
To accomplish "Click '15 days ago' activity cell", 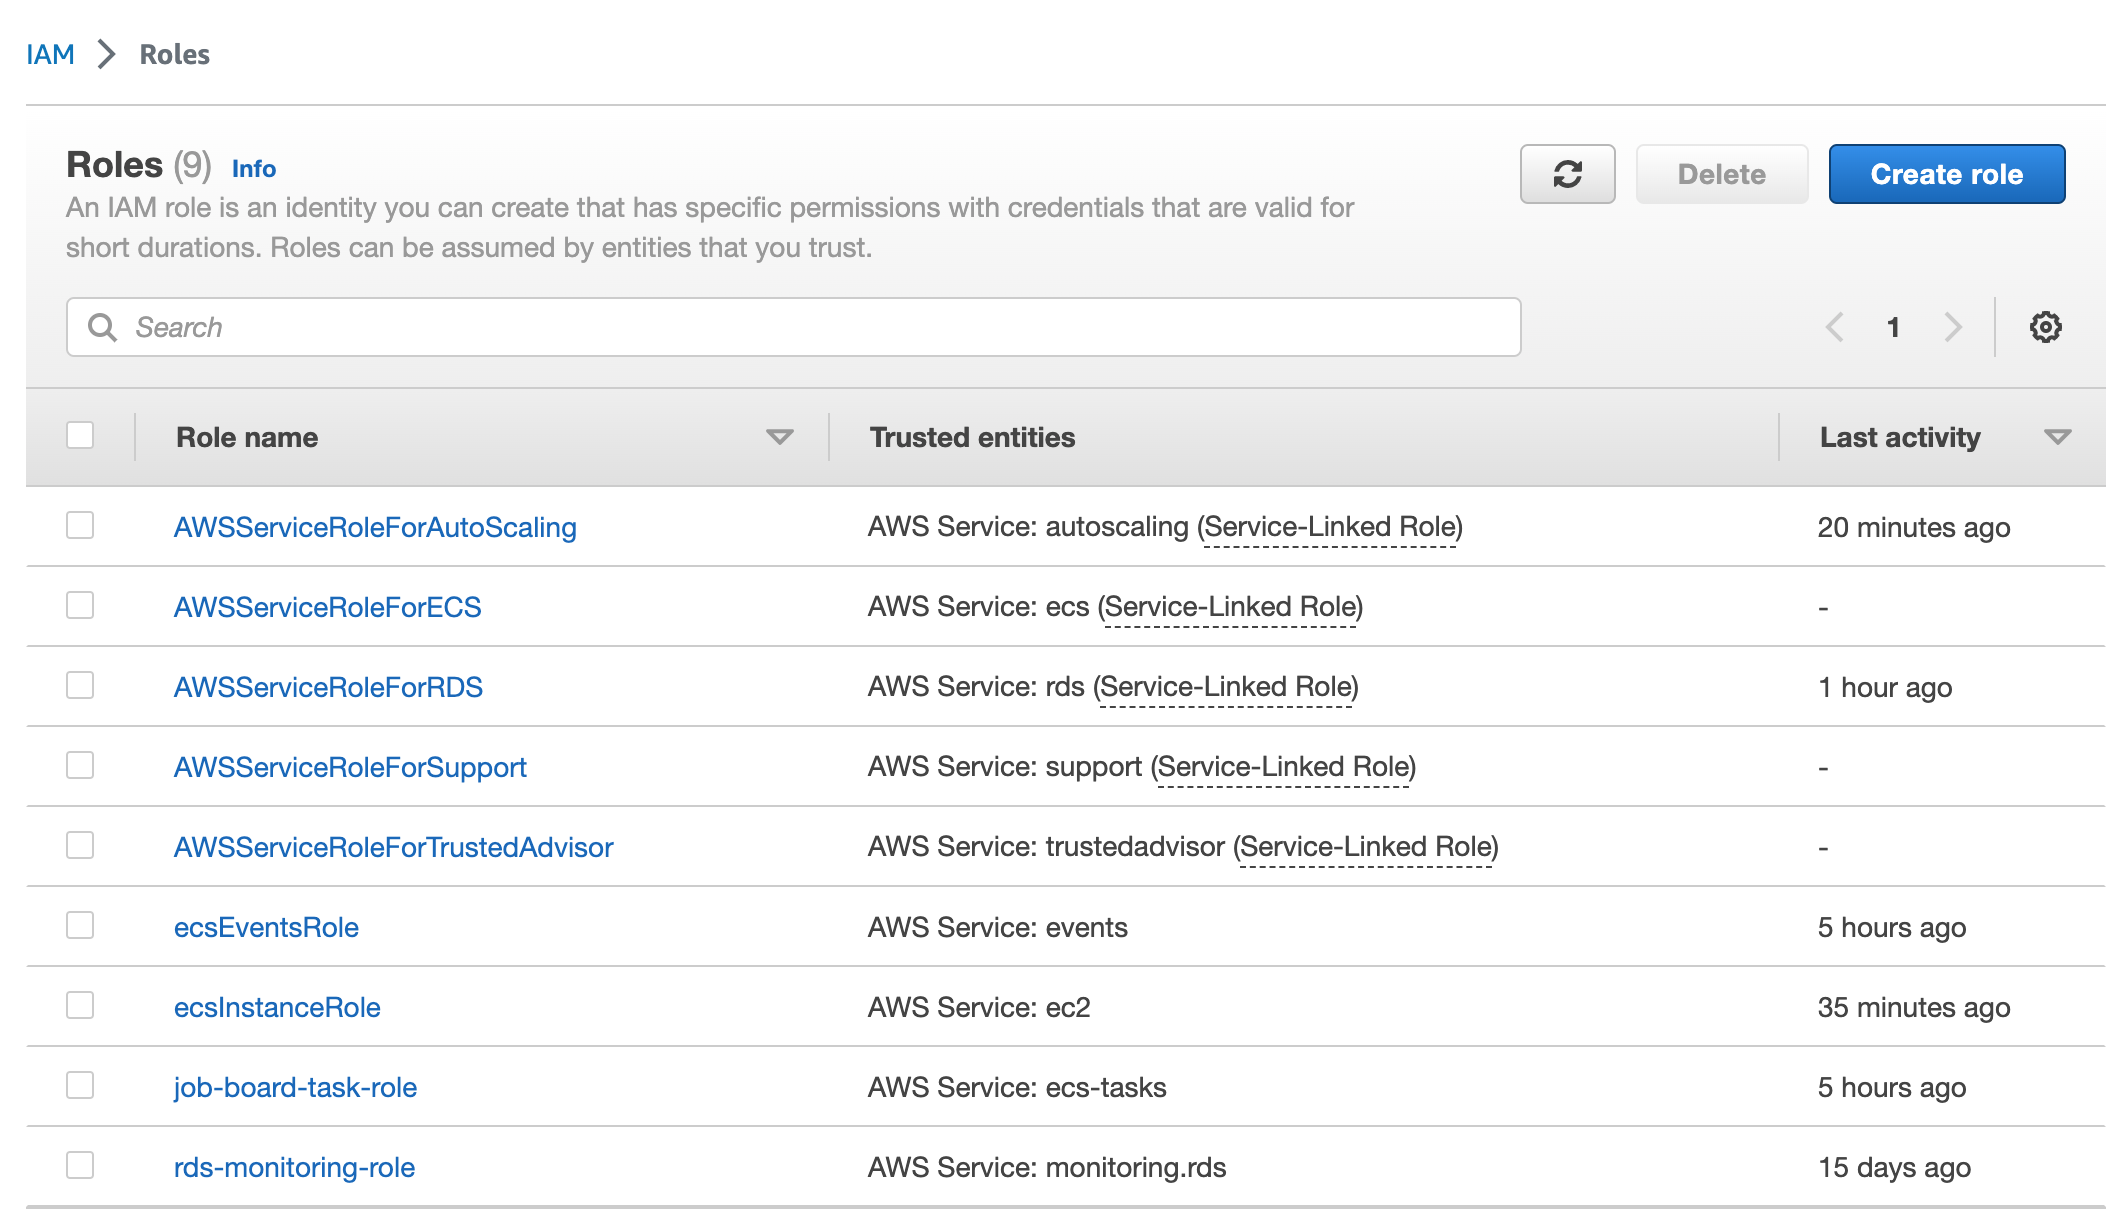I will pos(1894,1167).
